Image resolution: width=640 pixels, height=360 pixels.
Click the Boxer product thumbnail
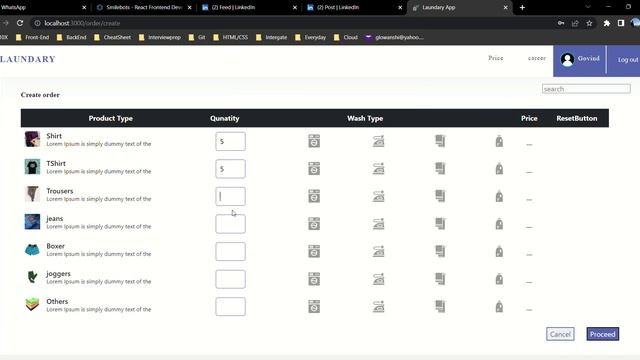coord(32,249)
